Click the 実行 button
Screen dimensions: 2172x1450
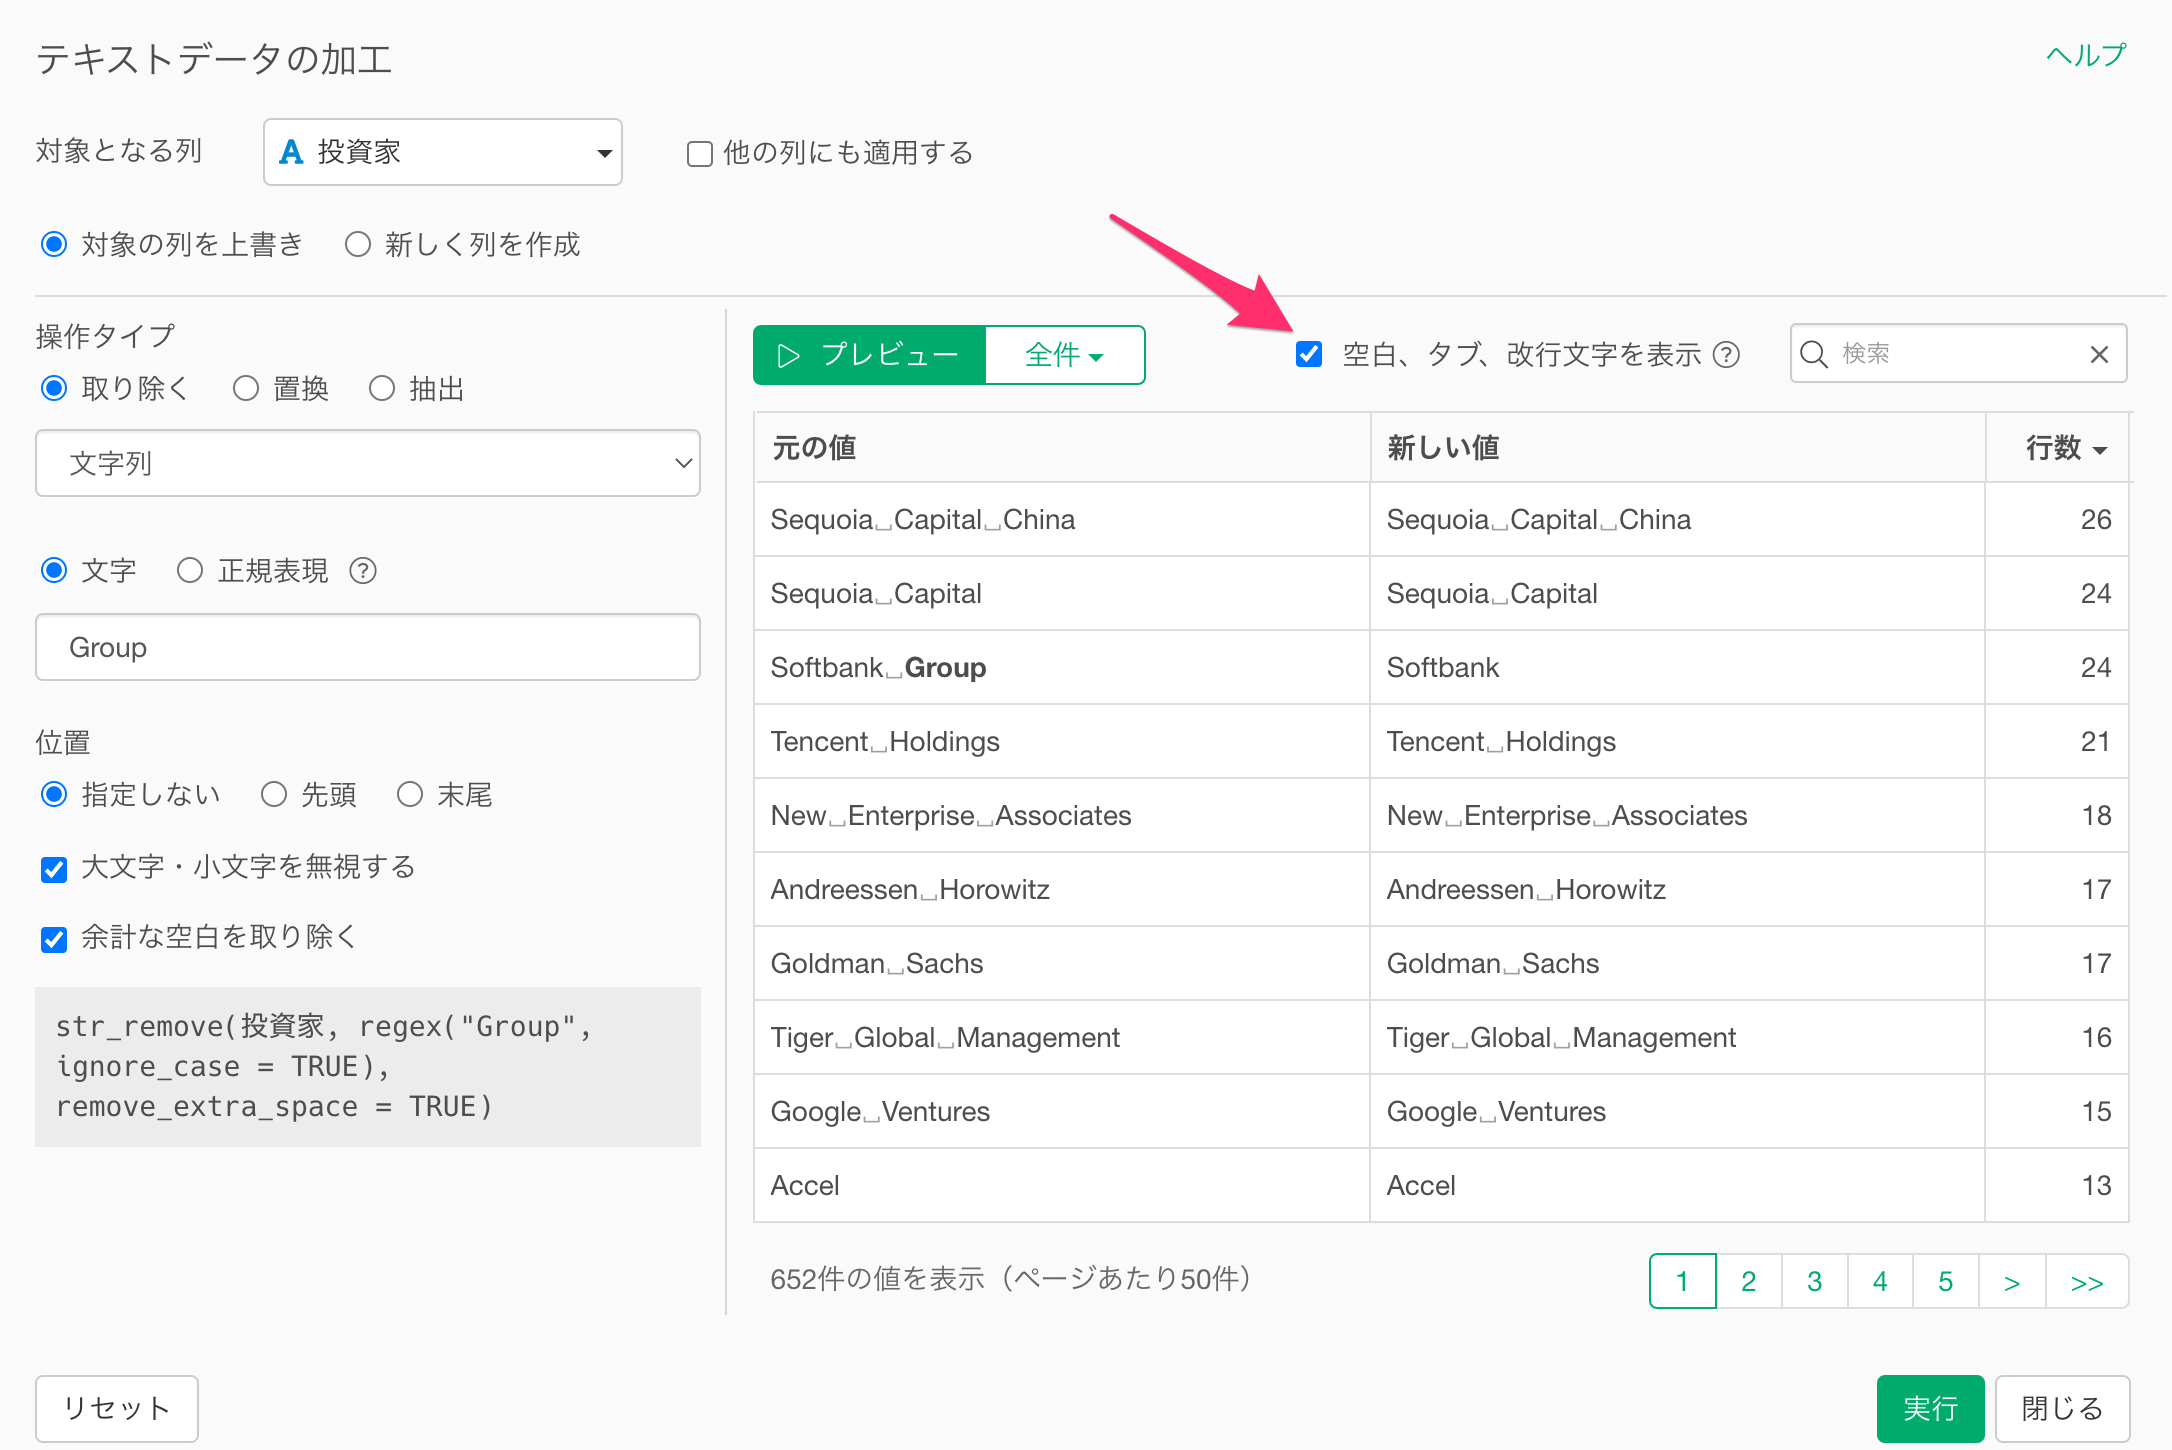pos(1930,1408)
